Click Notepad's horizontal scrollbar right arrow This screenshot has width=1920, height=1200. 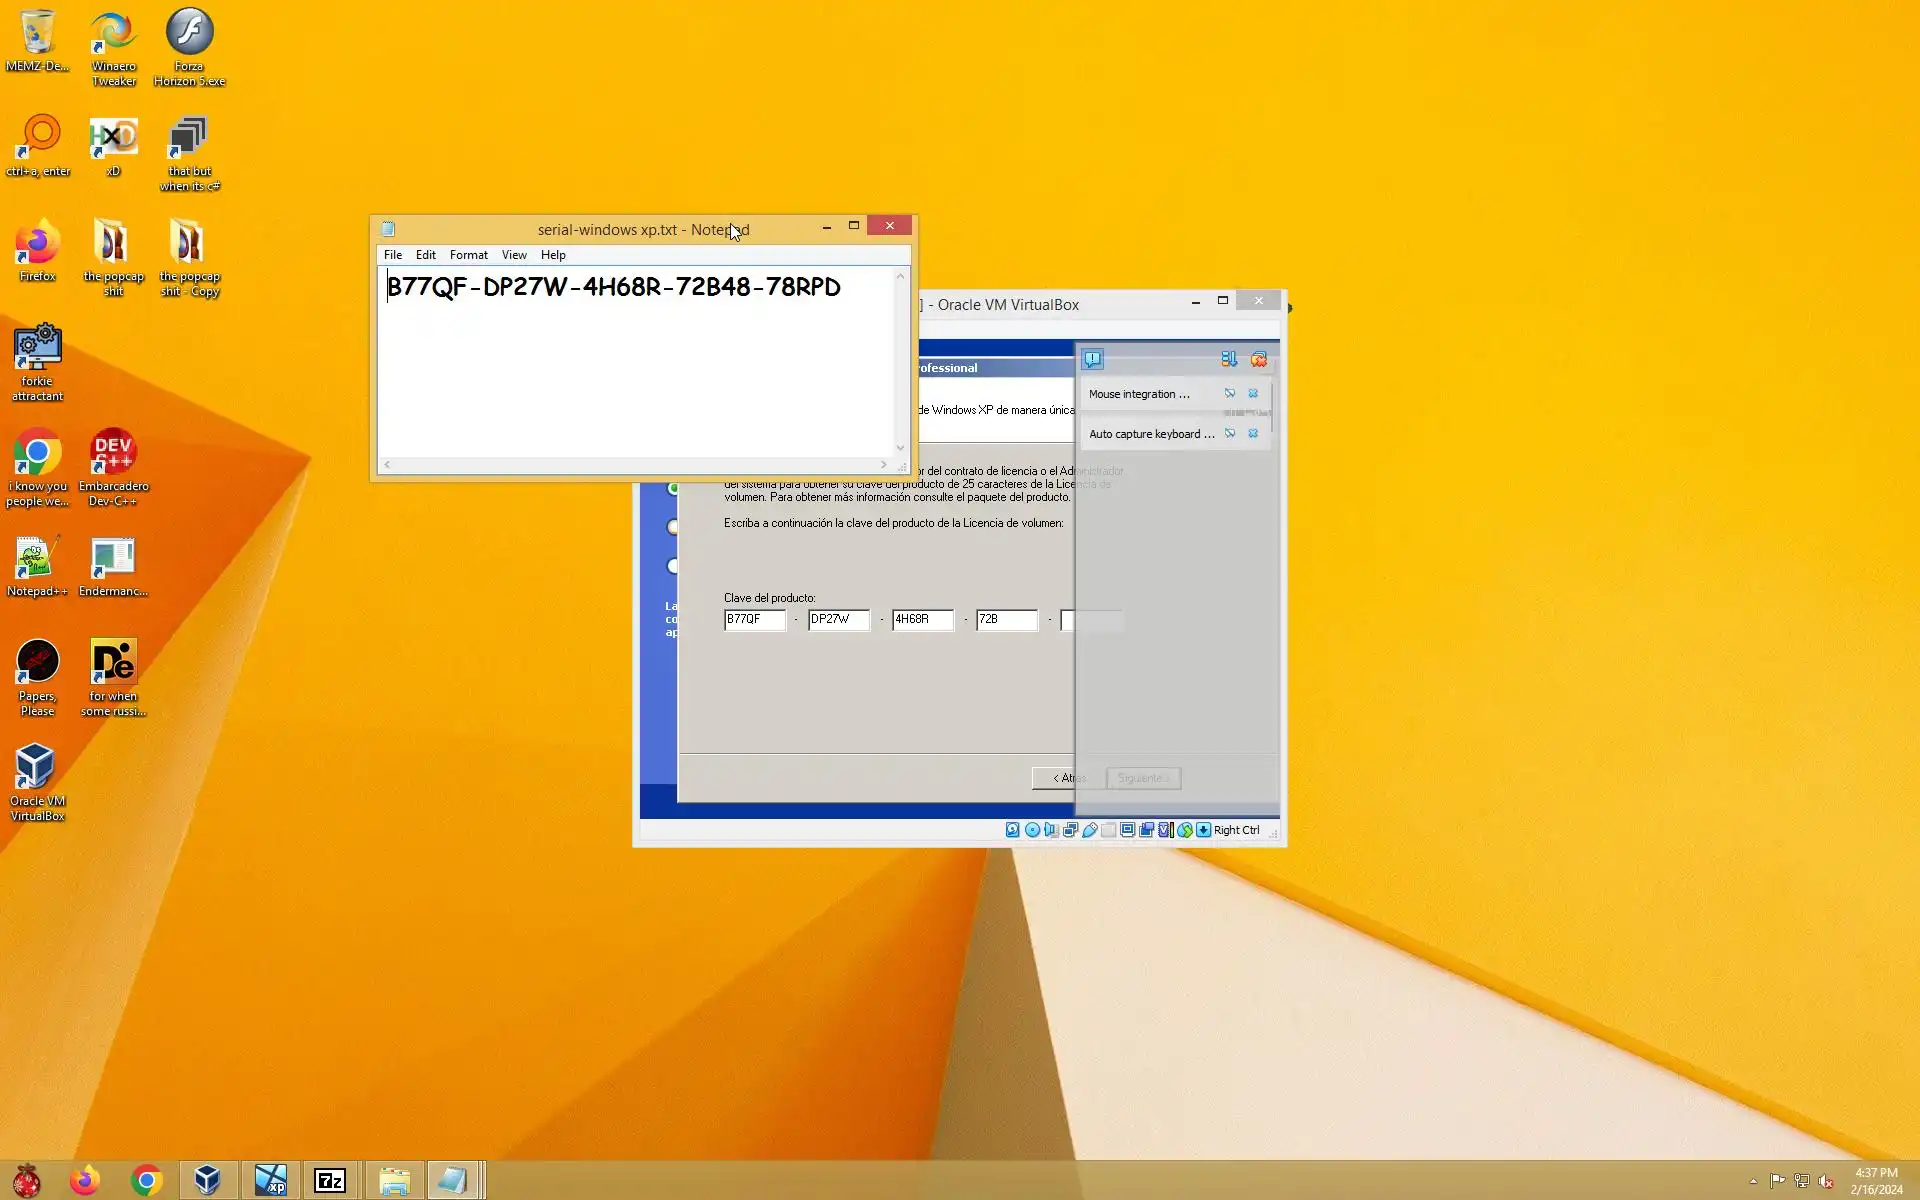(x=883, y=465)
